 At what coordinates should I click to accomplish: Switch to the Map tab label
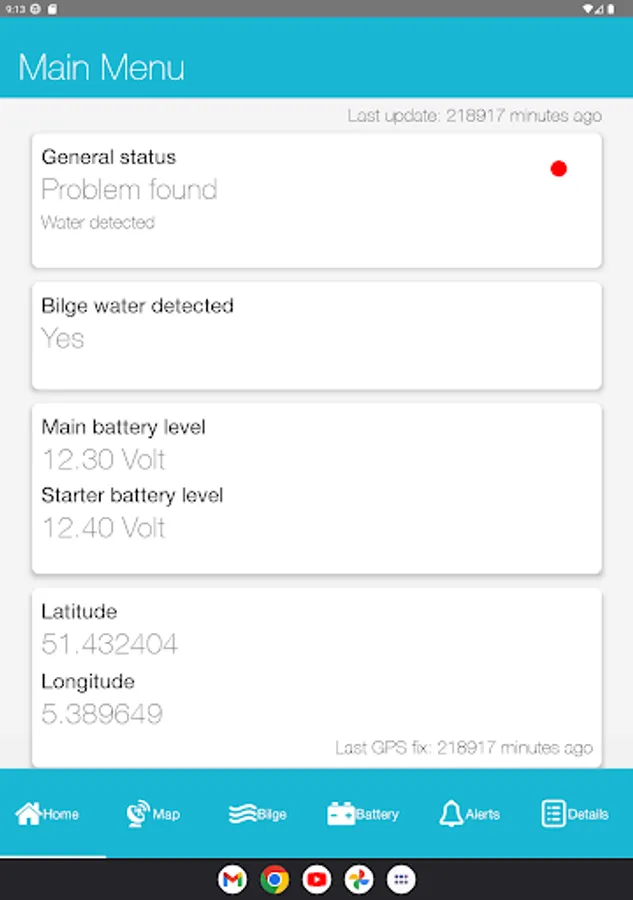167,815
